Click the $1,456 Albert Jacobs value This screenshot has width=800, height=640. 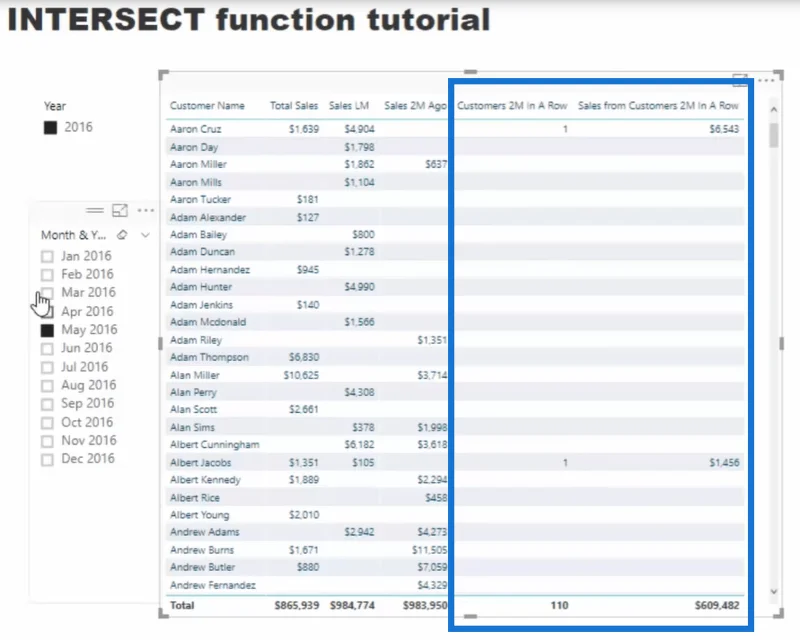tap(724, 463)
